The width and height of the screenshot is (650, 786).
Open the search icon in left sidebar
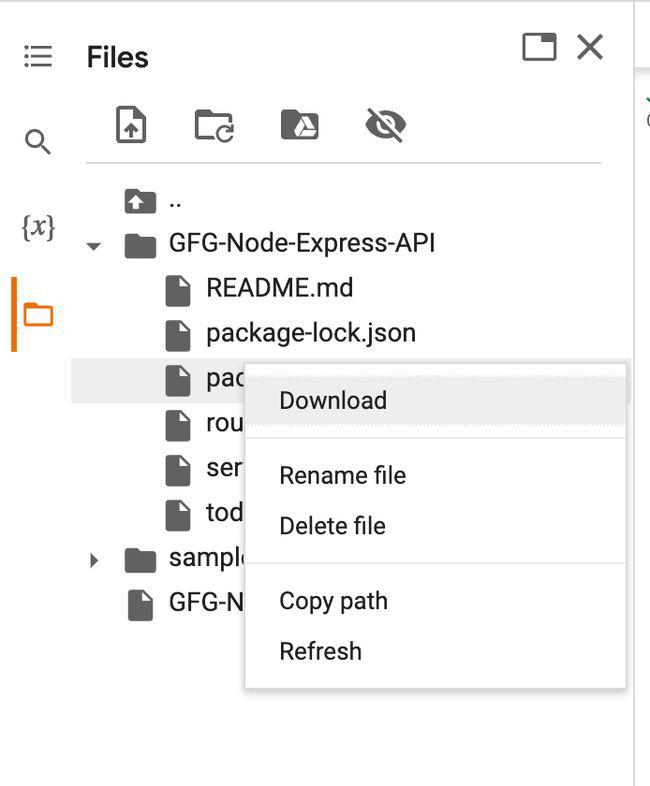pos(38,142)
